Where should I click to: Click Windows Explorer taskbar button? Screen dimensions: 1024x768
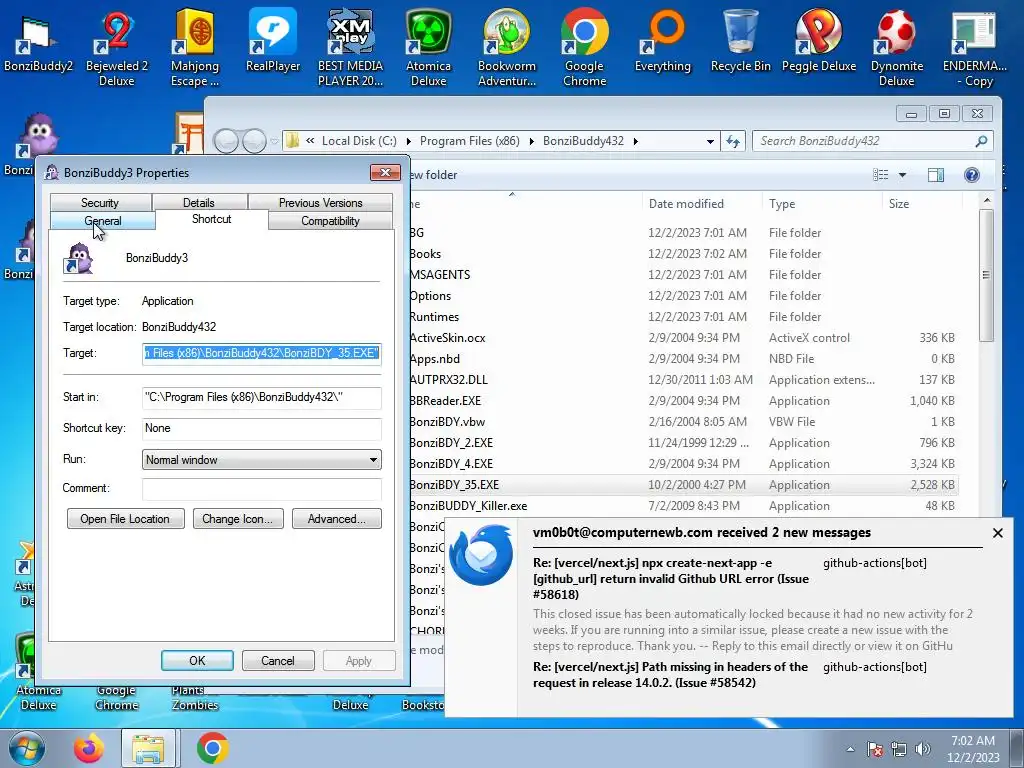(148, 748)
